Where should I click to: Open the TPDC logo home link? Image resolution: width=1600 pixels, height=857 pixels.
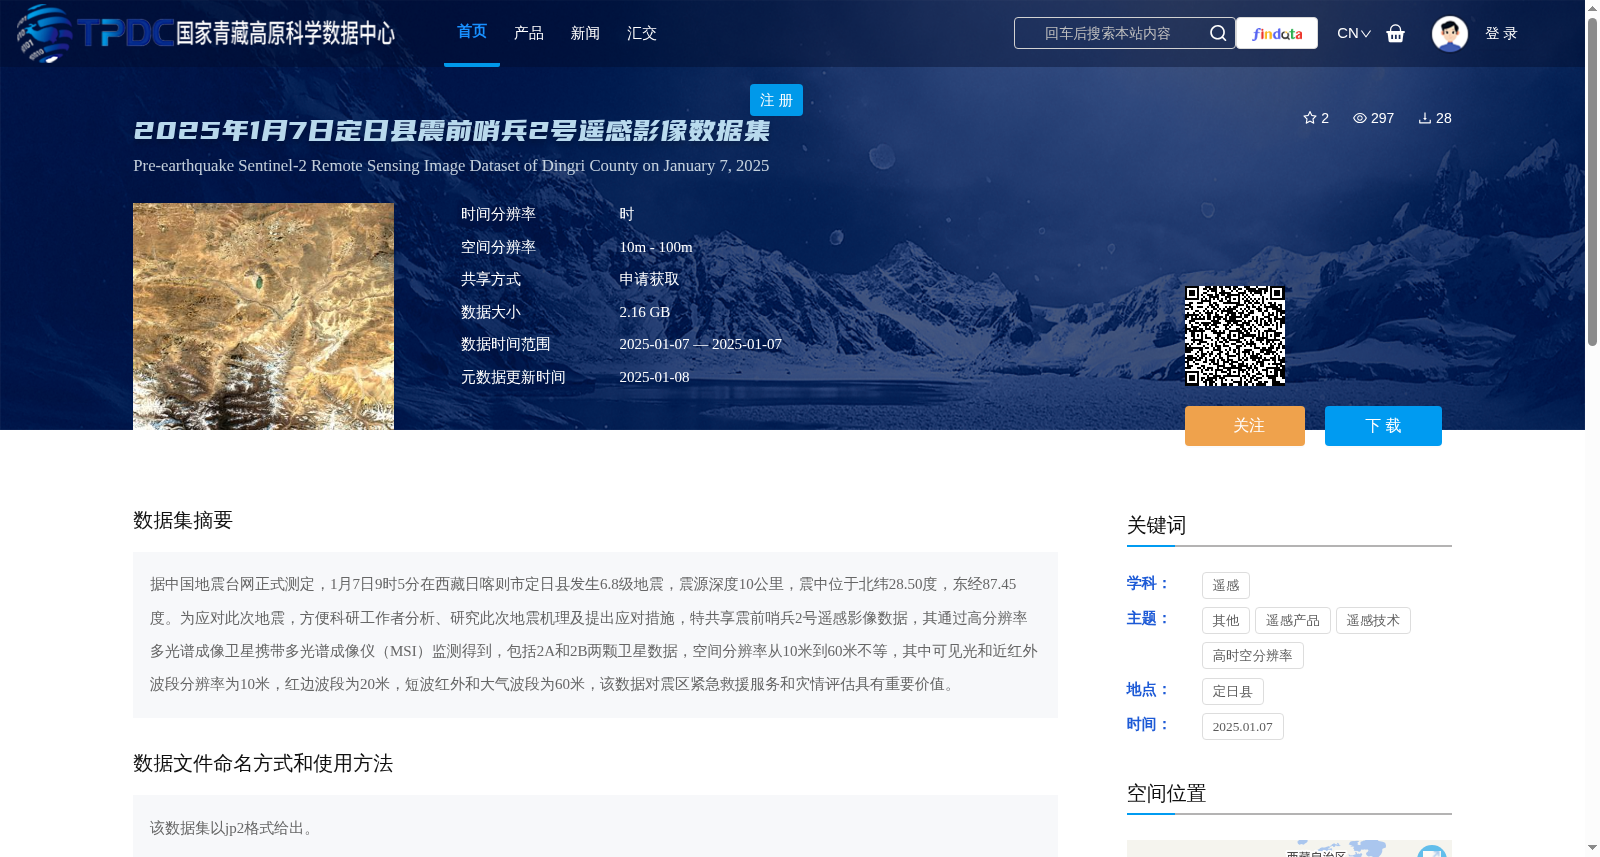coord(206,33)
